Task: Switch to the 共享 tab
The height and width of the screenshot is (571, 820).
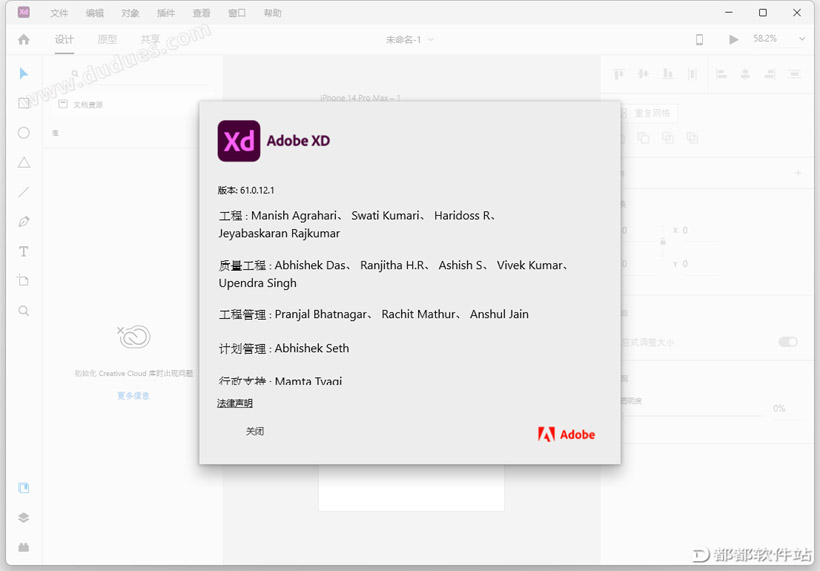Action: (150, 39)
